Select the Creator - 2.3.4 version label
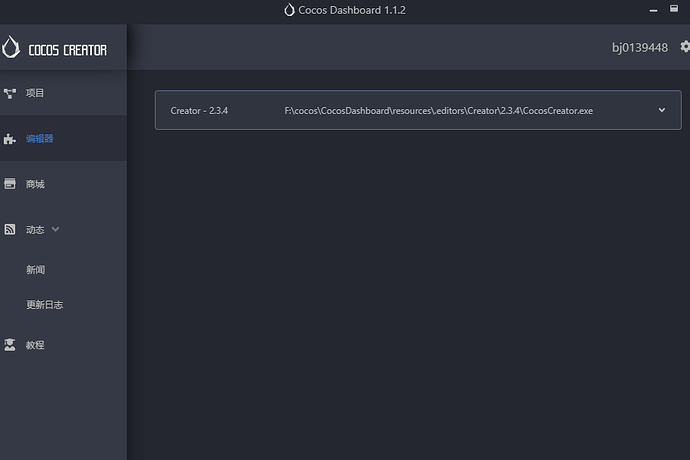This screenshot has width=690, height=460. click(x=199, y=110)
